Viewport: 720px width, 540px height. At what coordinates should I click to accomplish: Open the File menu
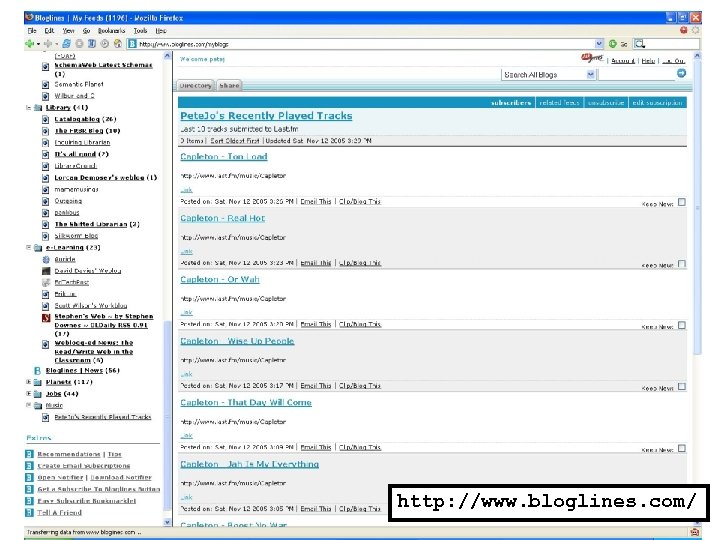pos(32,31)
